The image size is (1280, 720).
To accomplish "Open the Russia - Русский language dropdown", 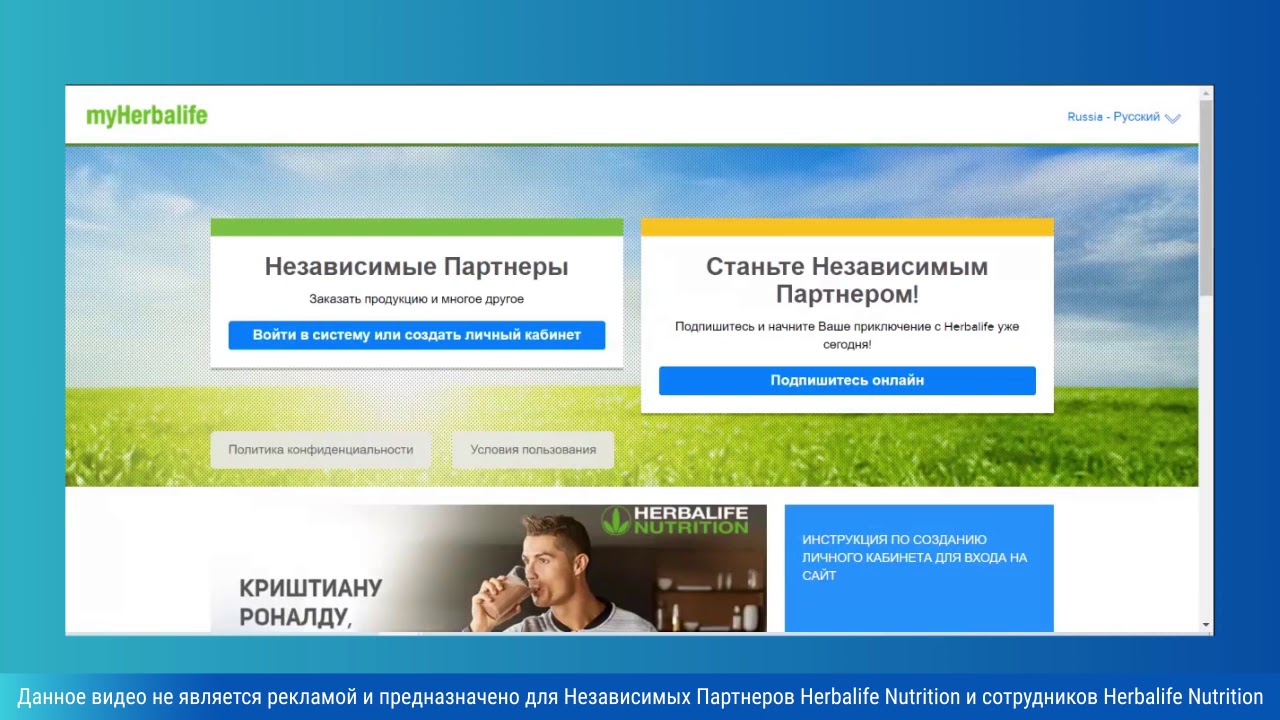I will pyautogui.click(x=1124, y=117).
